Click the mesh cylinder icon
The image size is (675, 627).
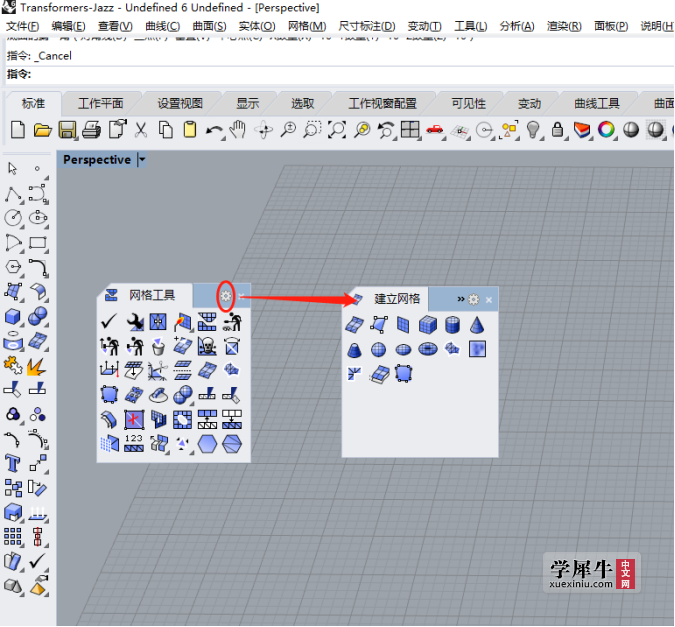click(452, 325)
